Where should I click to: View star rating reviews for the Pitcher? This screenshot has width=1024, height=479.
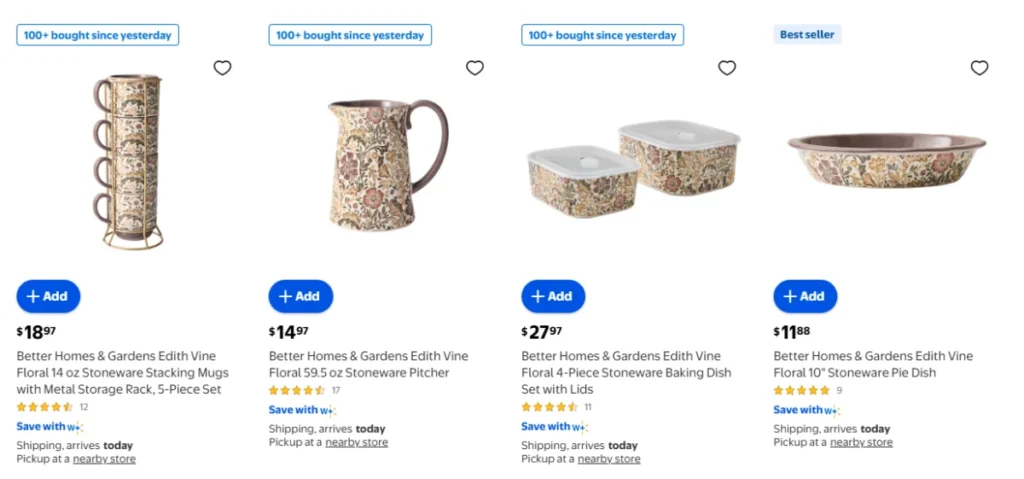click(x=304, y=390)
